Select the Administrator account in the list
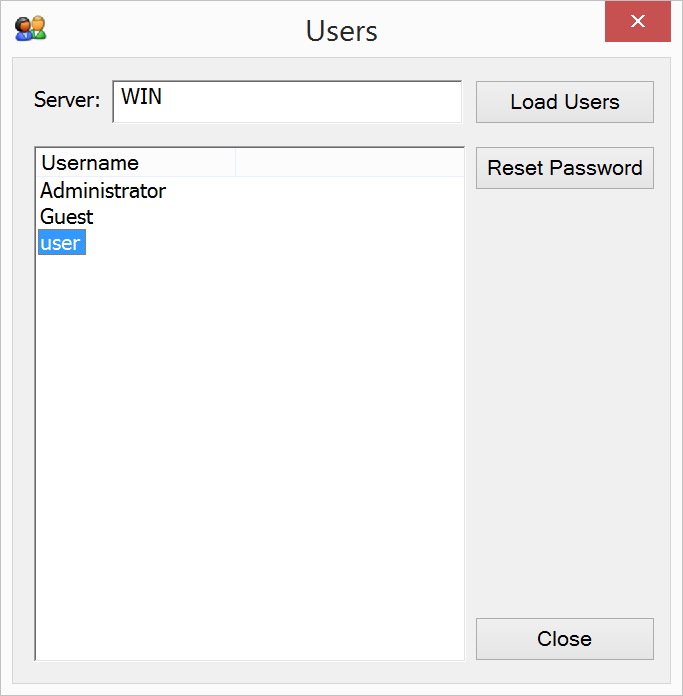Viewport: 683px width, 696px height. pos(103,191)
